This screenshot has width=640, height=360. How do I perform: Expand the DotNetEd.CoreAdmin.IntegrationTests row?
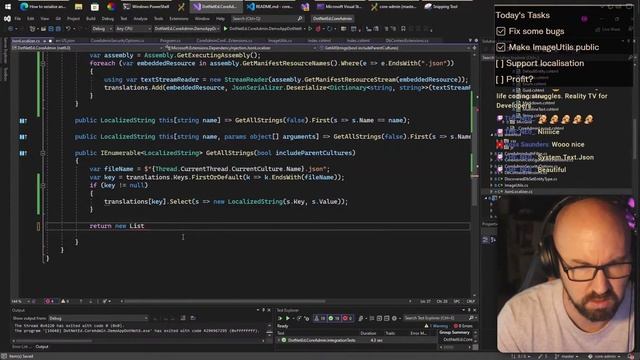(279, 340)
